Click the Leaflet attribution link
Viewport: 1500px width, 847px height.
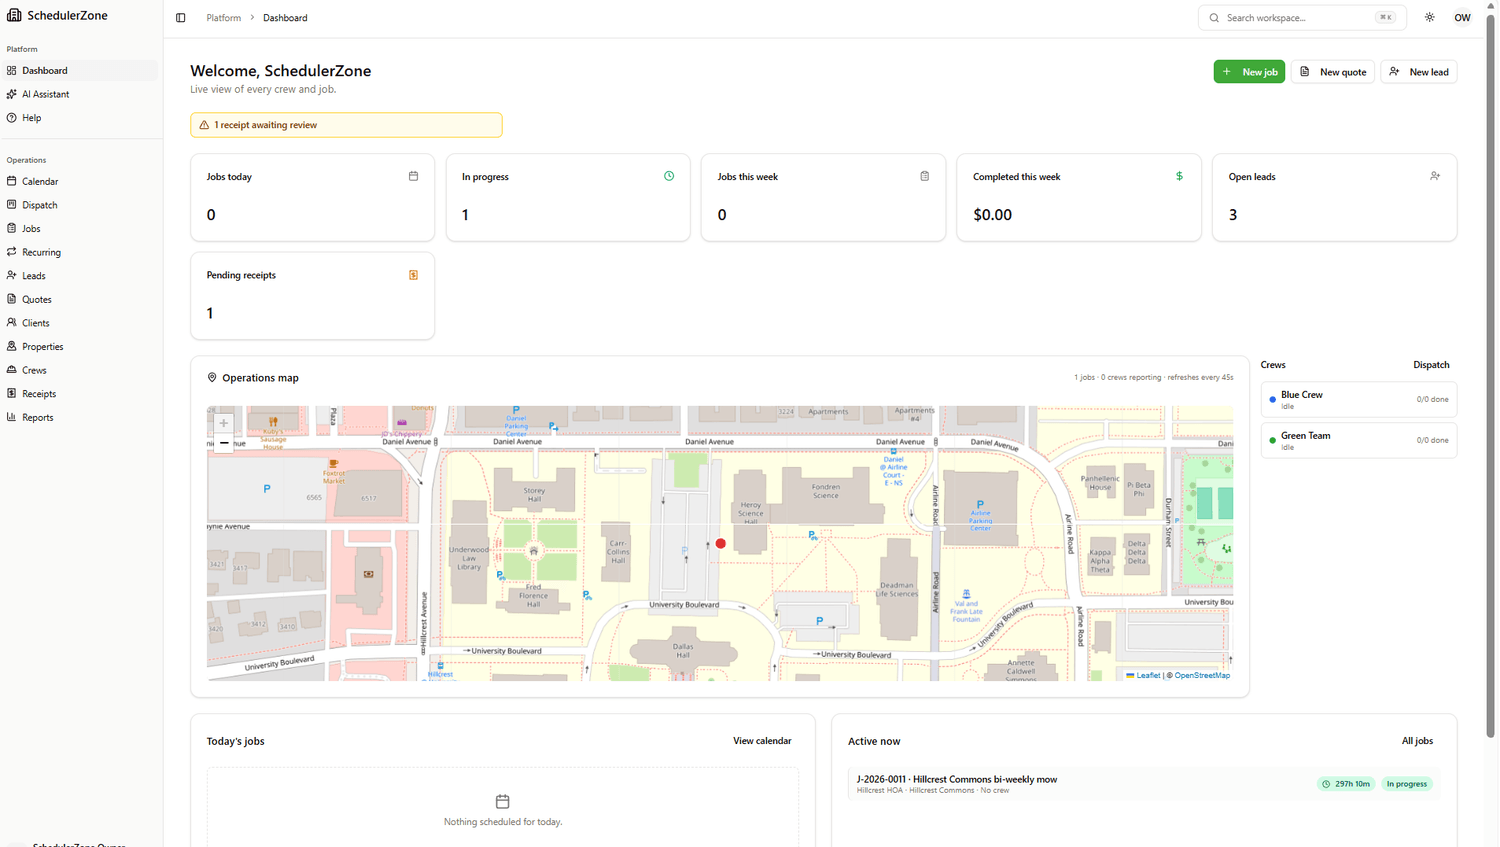click(x=1143, y=675)
